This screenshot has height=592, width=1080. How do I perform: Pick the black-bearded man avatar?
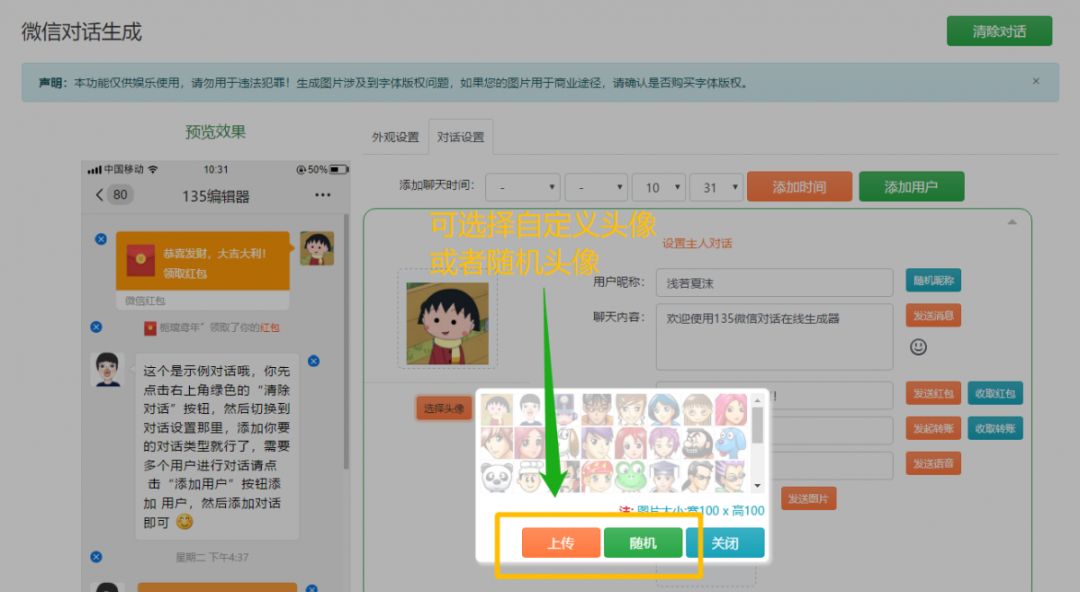point(697,443)
